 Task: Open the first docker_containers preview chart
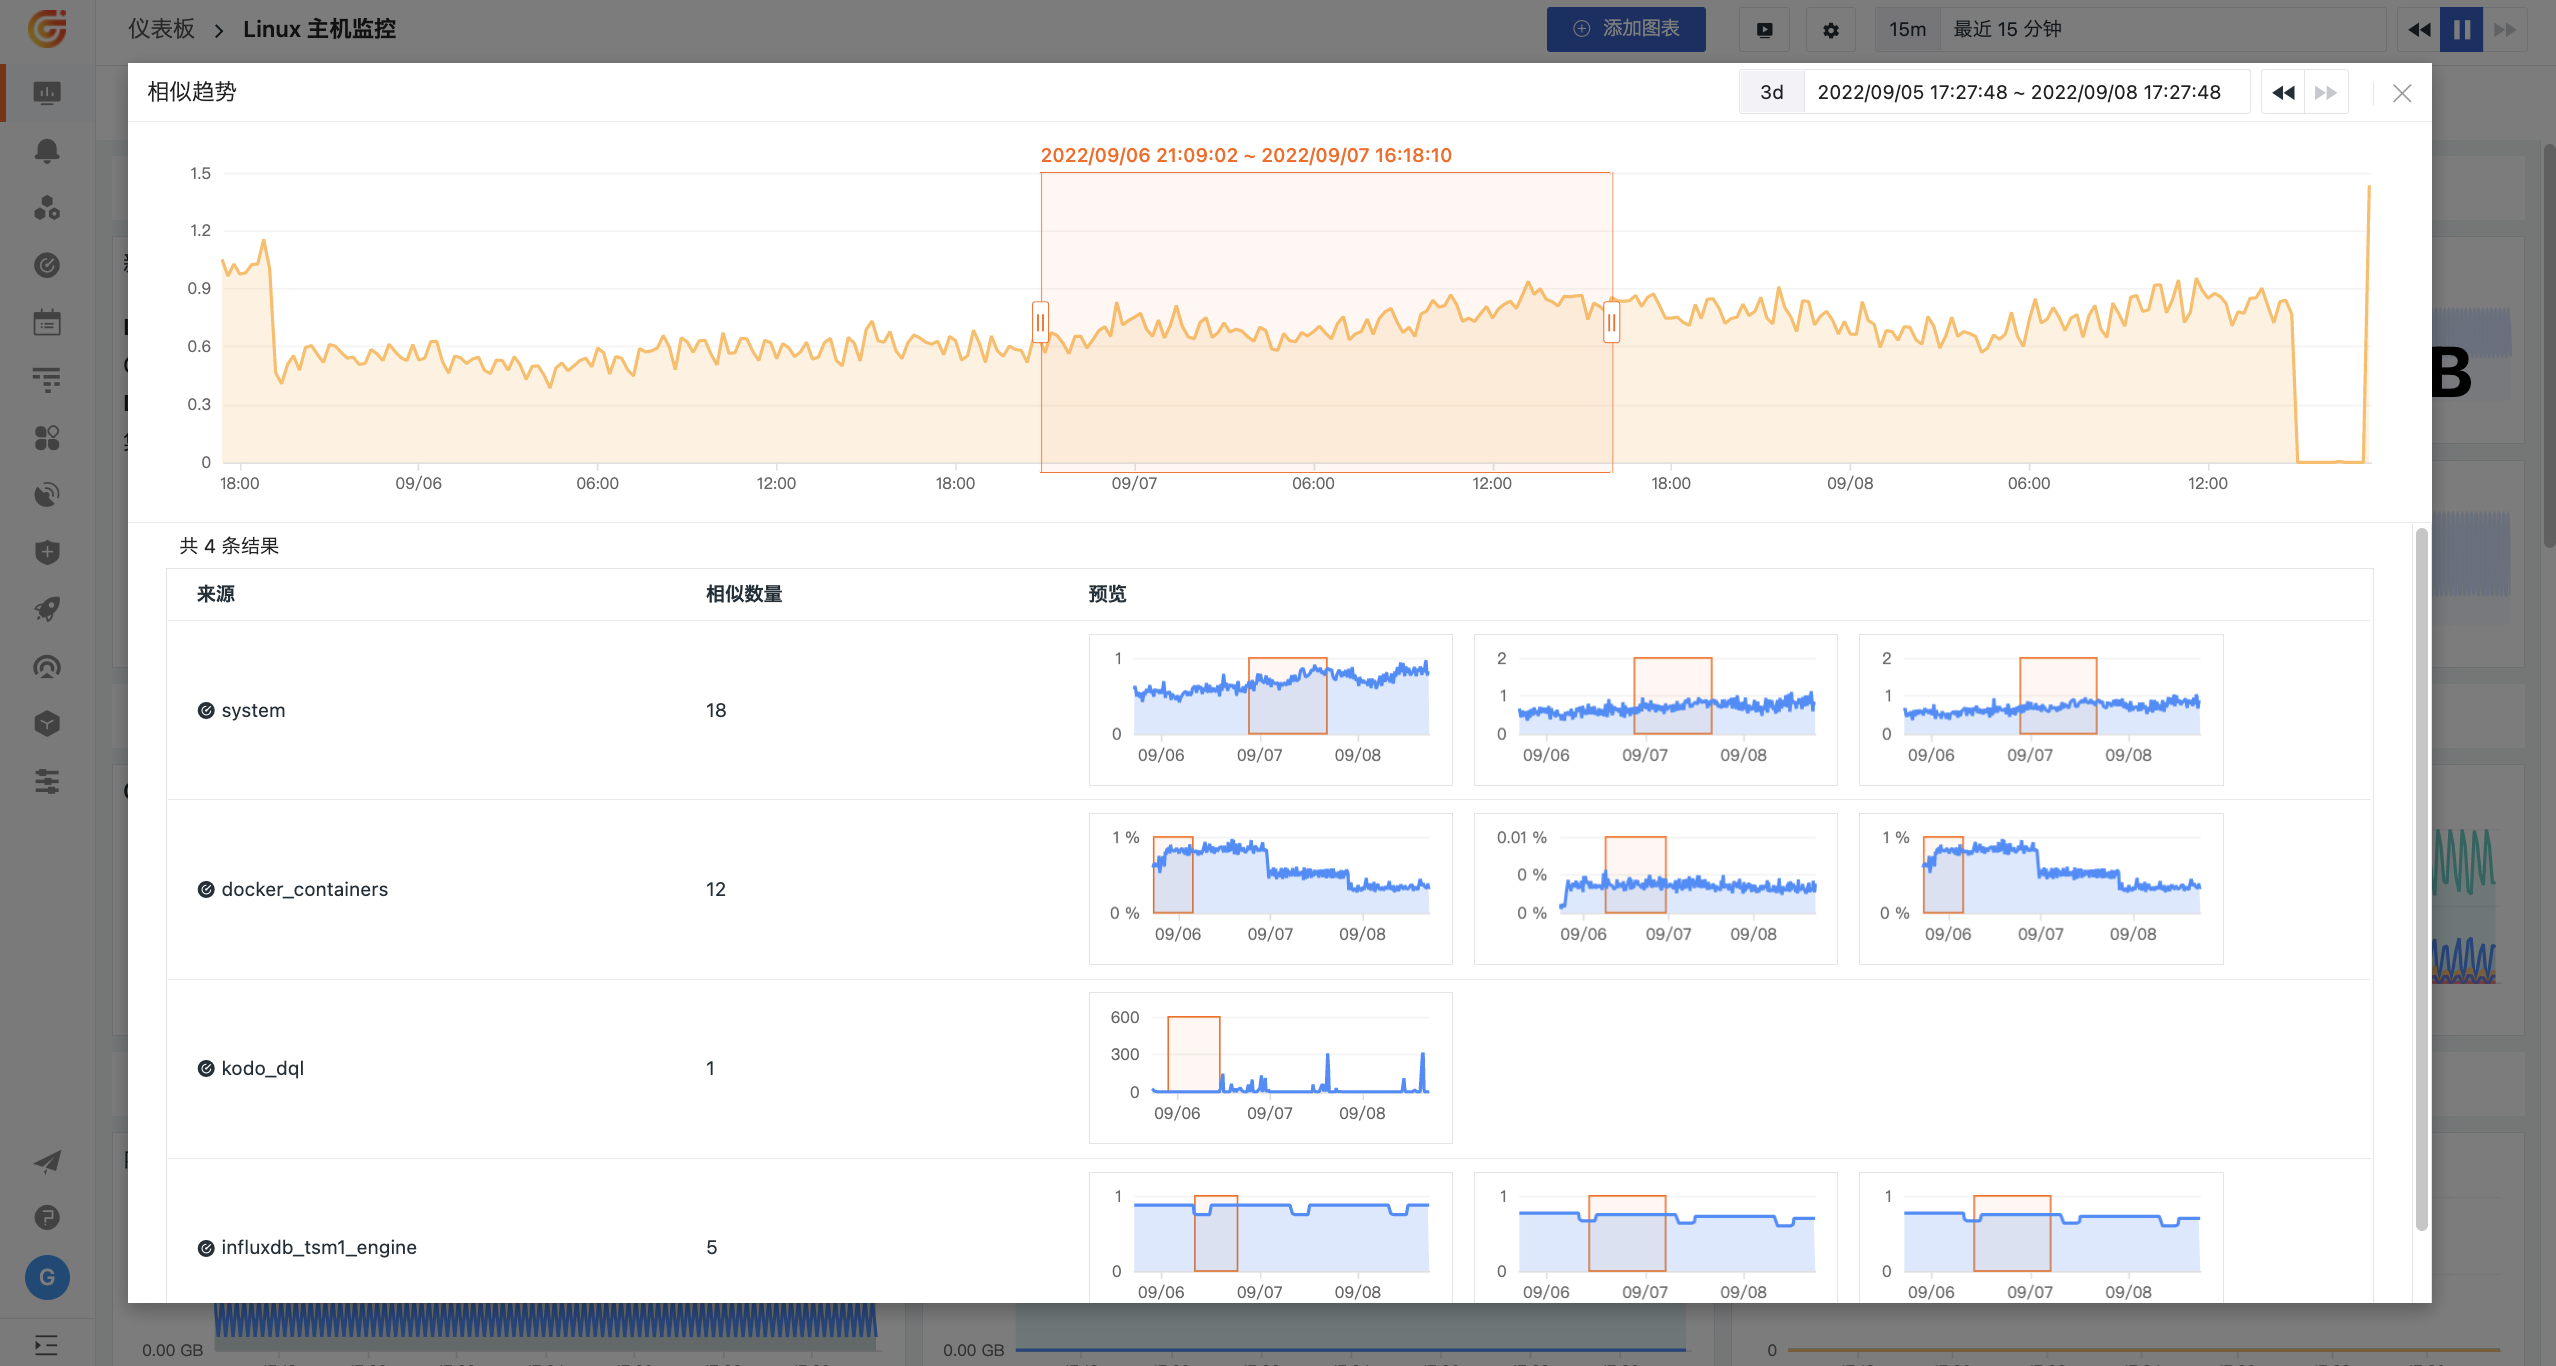1270,889
